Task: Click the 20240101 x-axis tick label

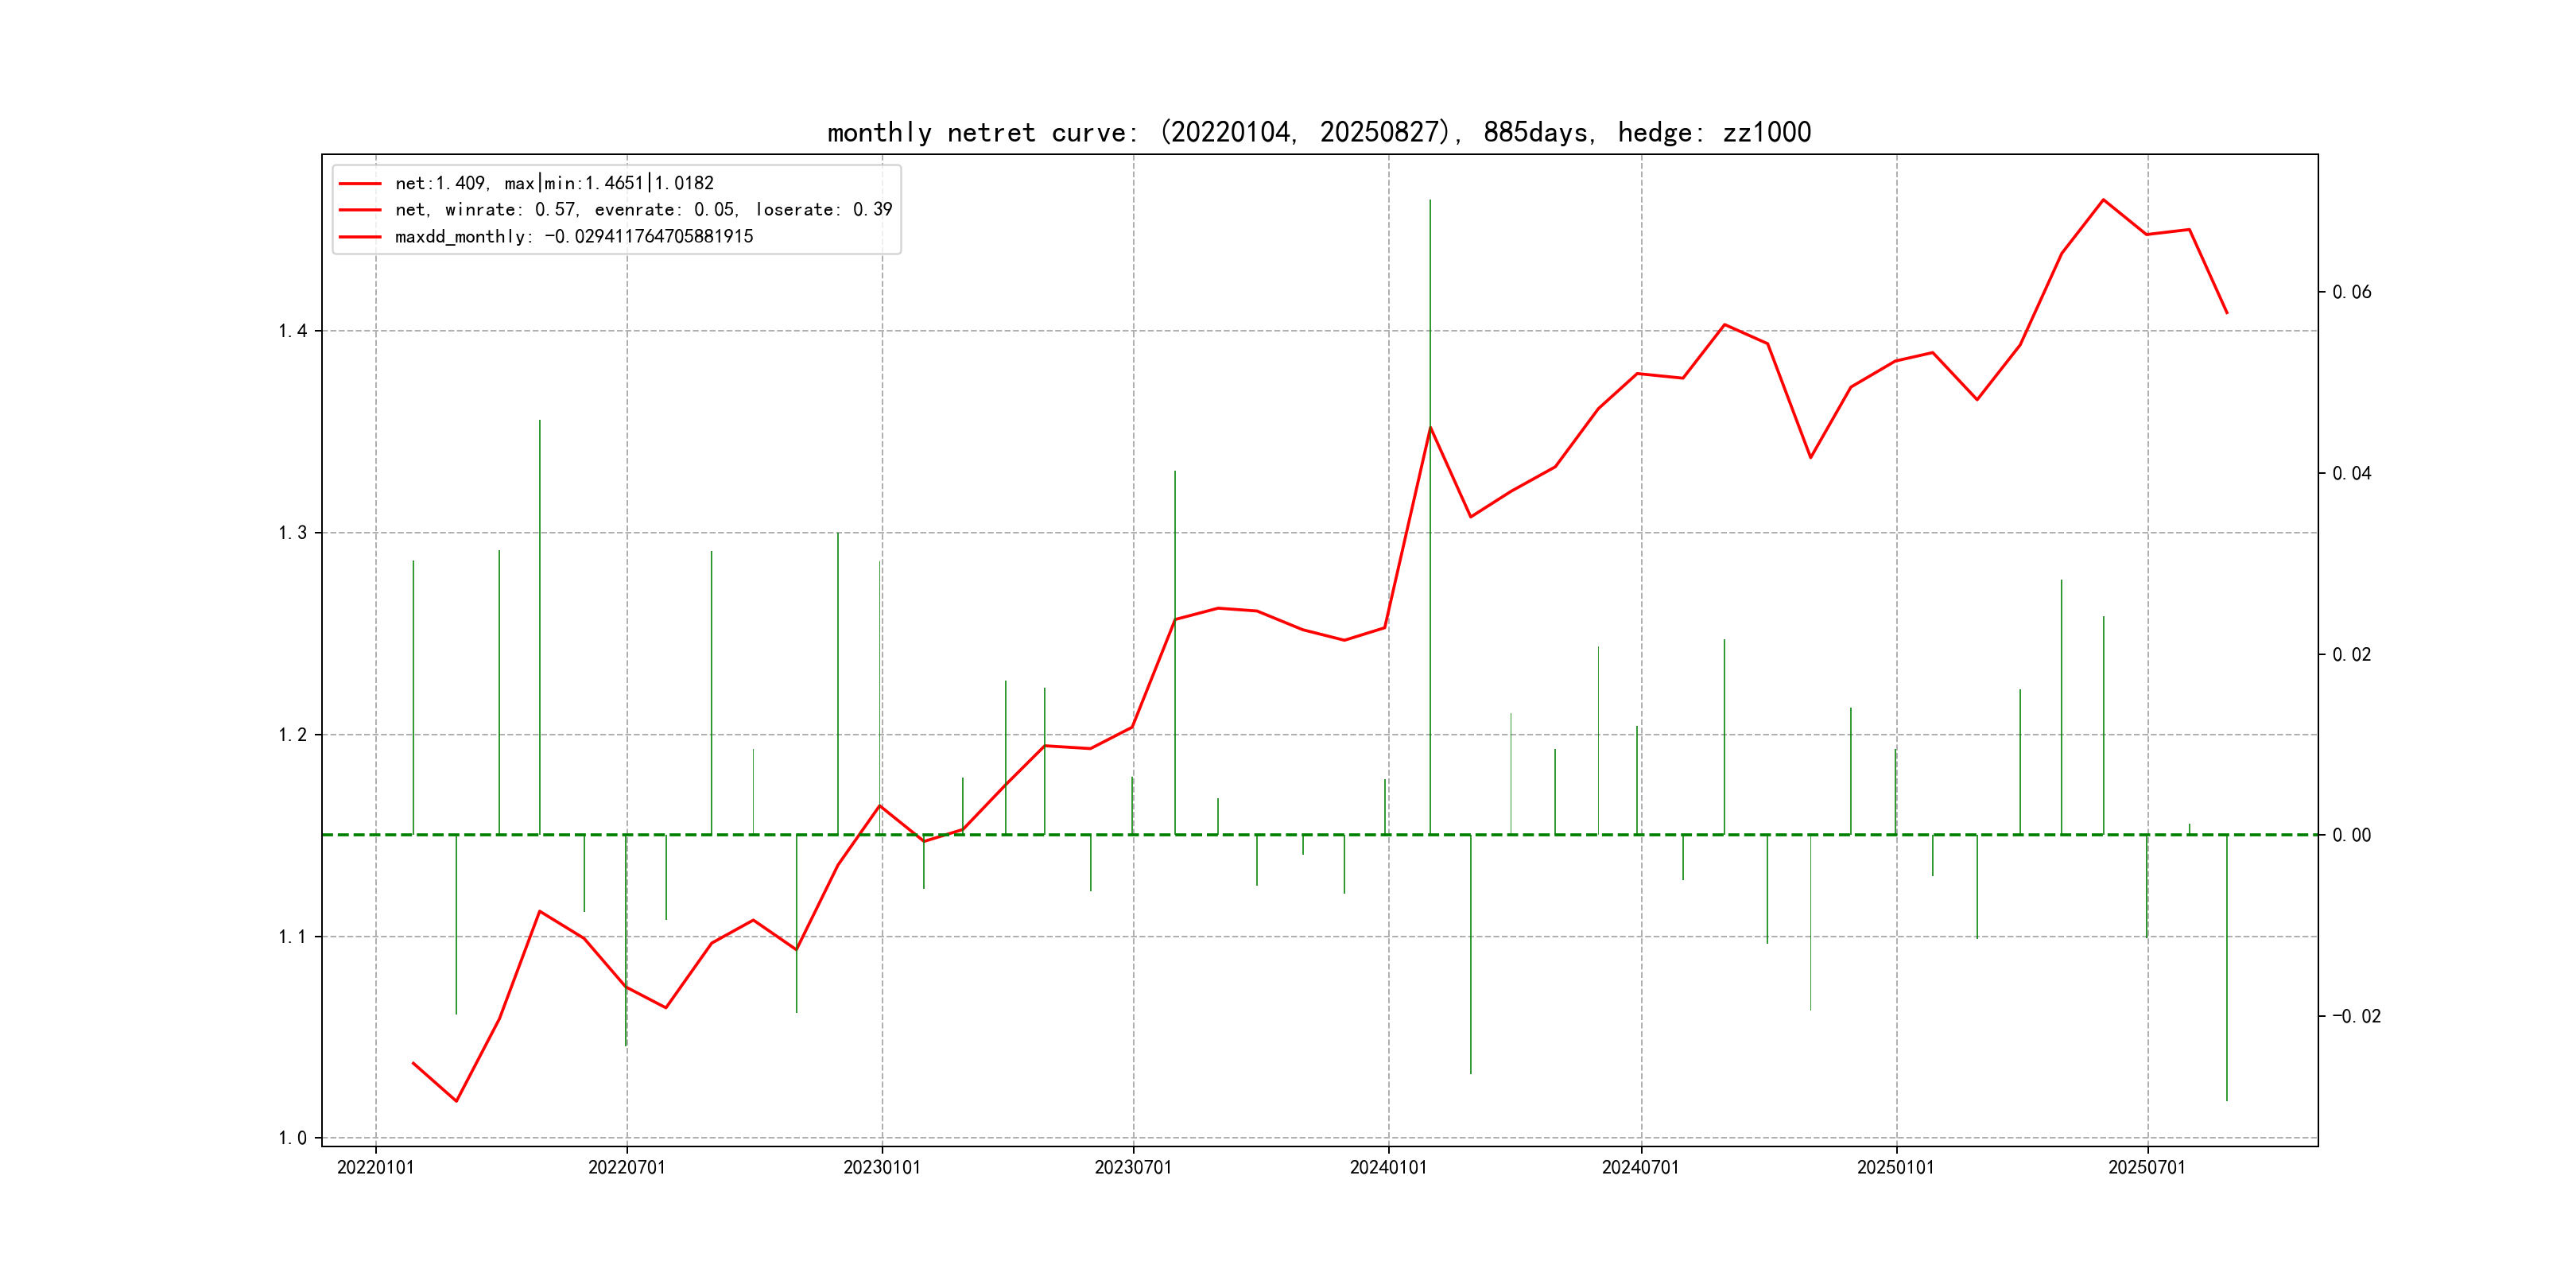Action: 1388,1168
